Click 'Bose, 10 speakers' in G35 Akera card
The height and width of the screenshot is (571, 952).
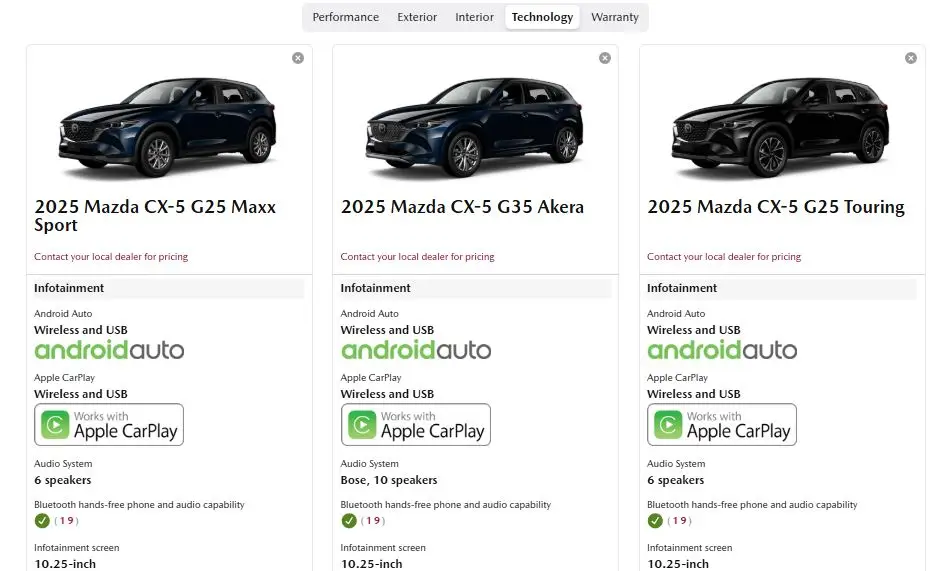tap(389, 480)
